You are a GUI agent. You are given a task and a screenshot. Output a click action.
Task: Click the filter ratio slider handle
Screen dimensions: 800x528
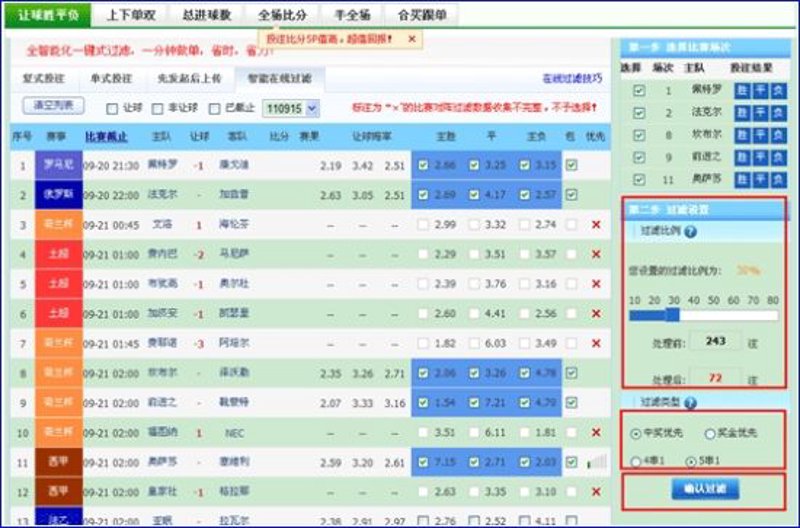[673, 315]
